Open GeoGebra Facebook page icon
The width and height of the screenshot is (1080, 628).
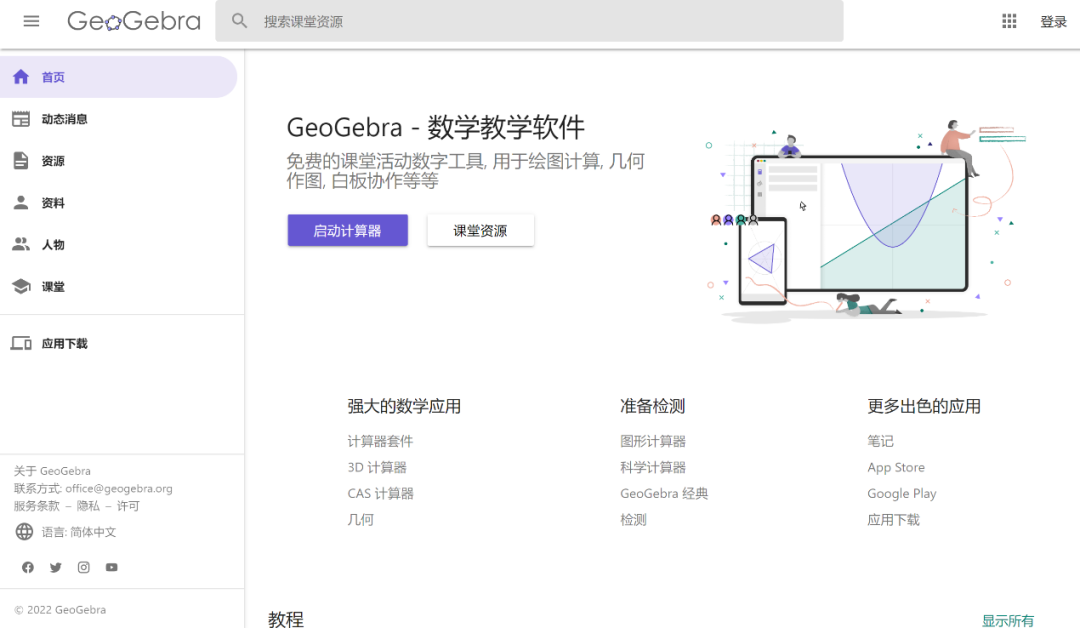point(28,567)
